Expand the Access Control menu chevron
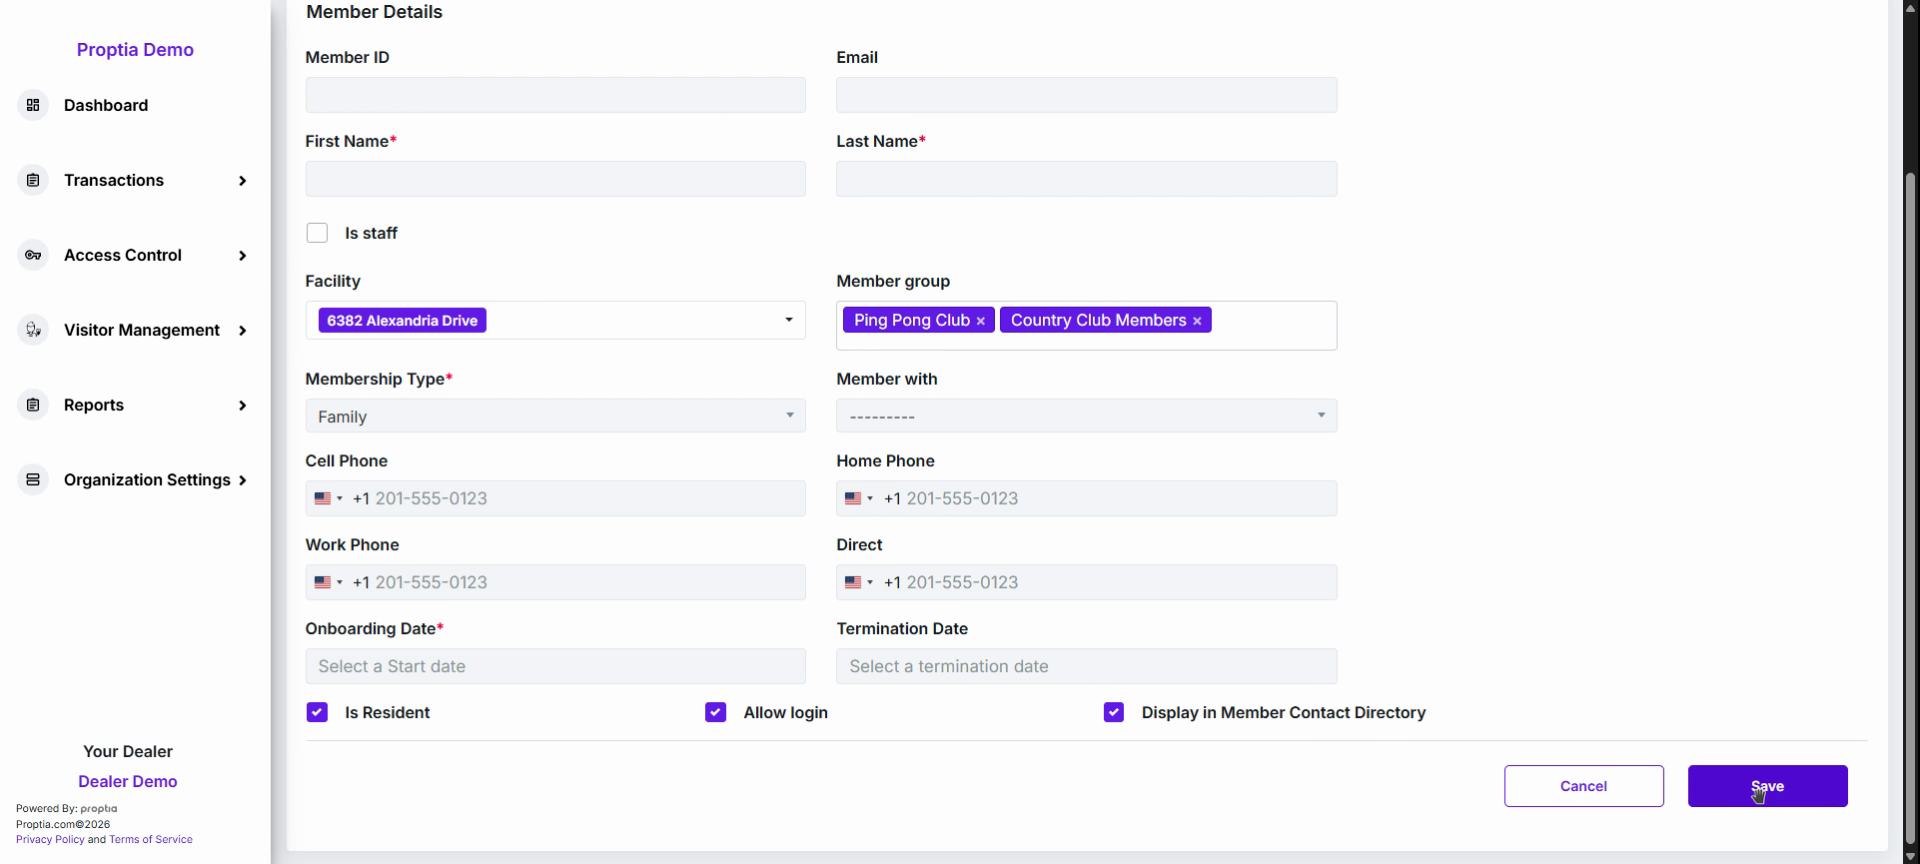The height and width of the screenshot is (864, 1920). [x=242, y=256]
